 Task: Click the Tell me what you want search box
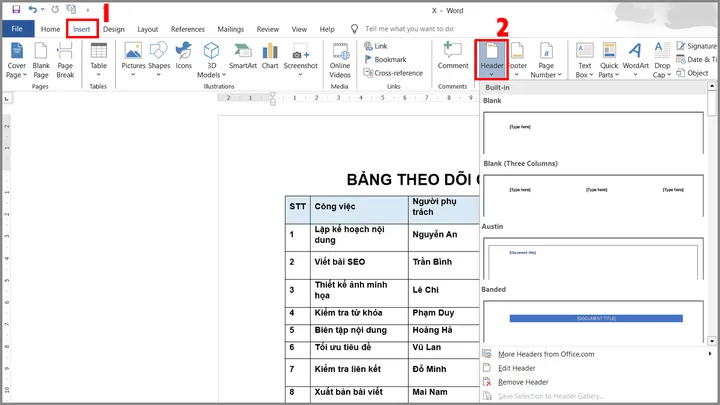click(x=409, y=29)
